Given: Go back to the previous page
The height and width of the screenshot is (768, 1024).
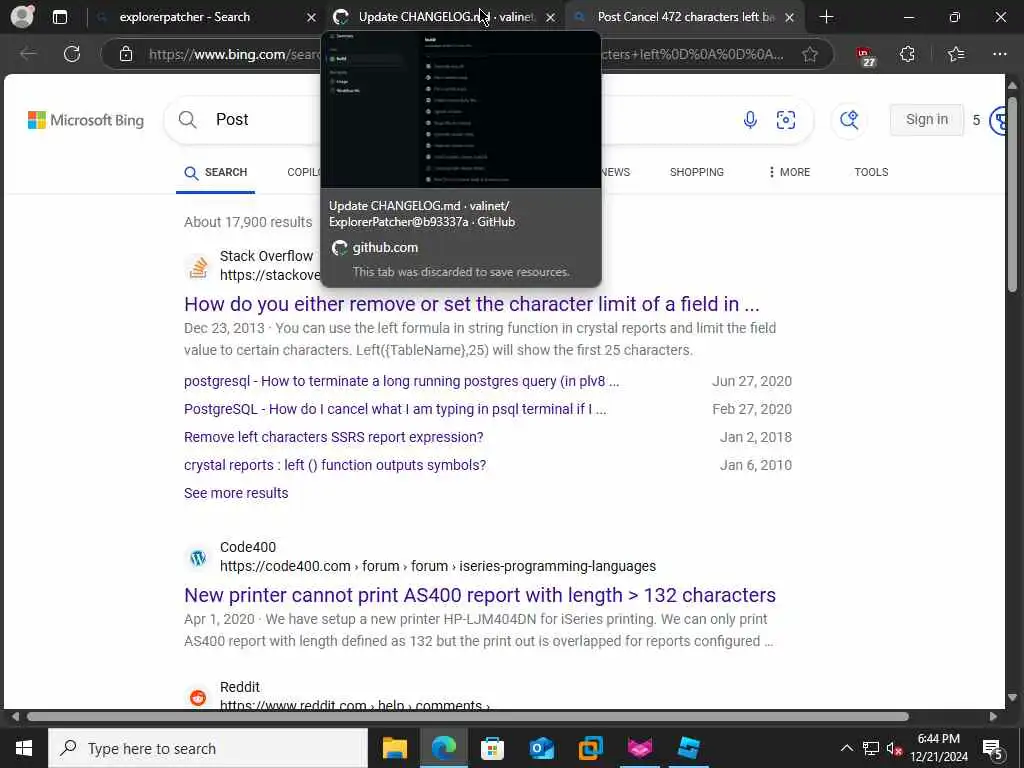Looking at the screenshot, I should point(28,54).
